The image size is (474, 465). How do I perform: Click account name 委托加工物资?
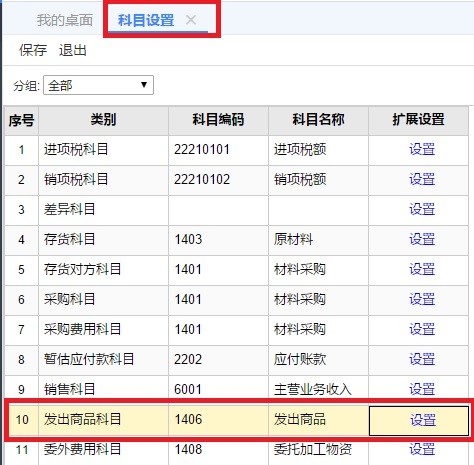(x=313, y=449)
